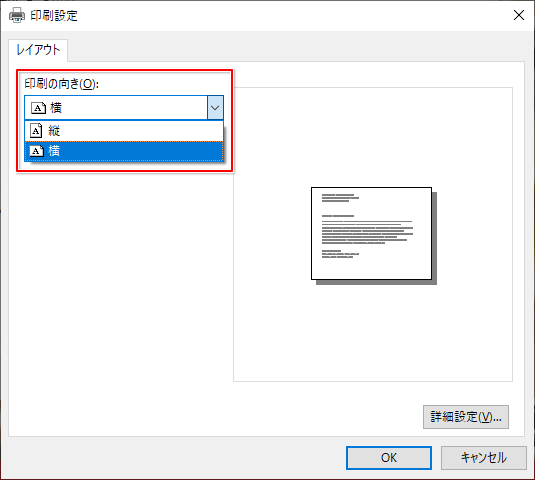Click the 印刷設定 title bar text
The image size is (535, 480).
click(54, 16)
